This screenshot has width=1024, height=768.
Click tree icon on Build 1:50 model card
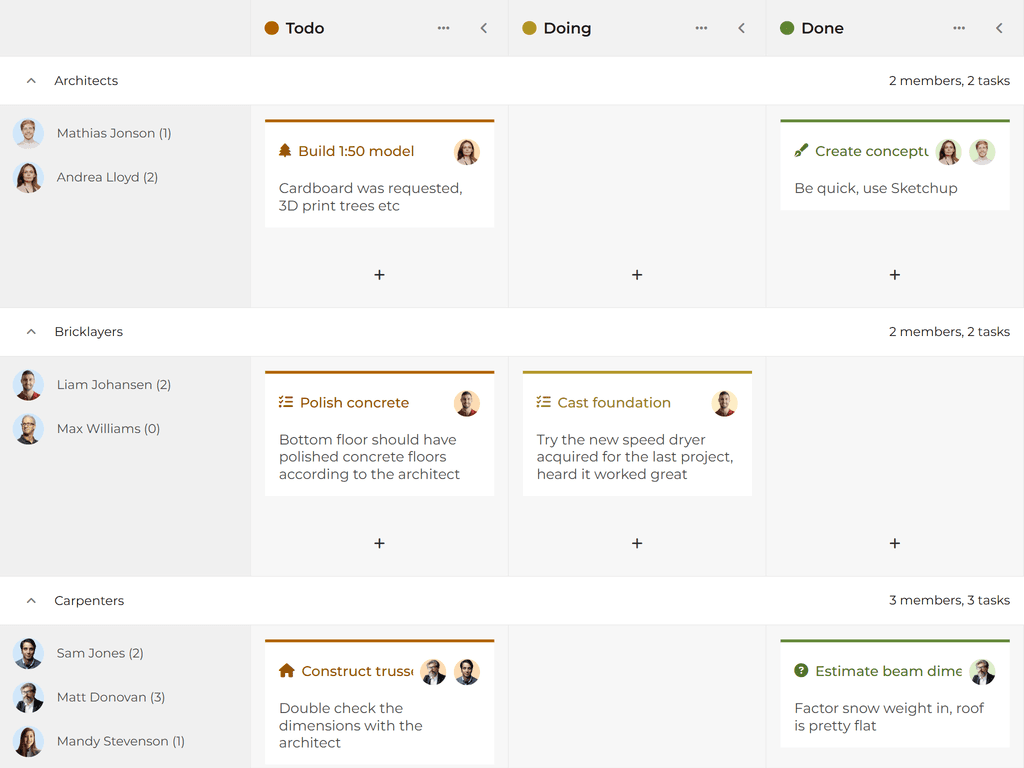[x=285, y=151]
